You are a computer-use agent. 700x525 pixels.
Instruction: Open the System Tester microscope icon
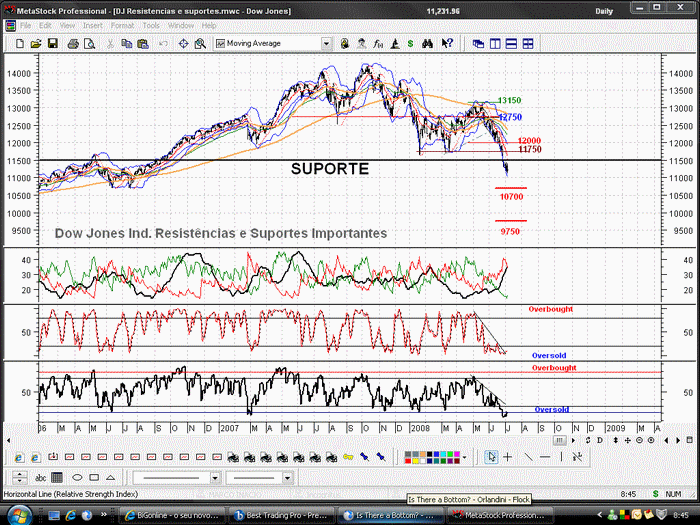pos(395,44)
